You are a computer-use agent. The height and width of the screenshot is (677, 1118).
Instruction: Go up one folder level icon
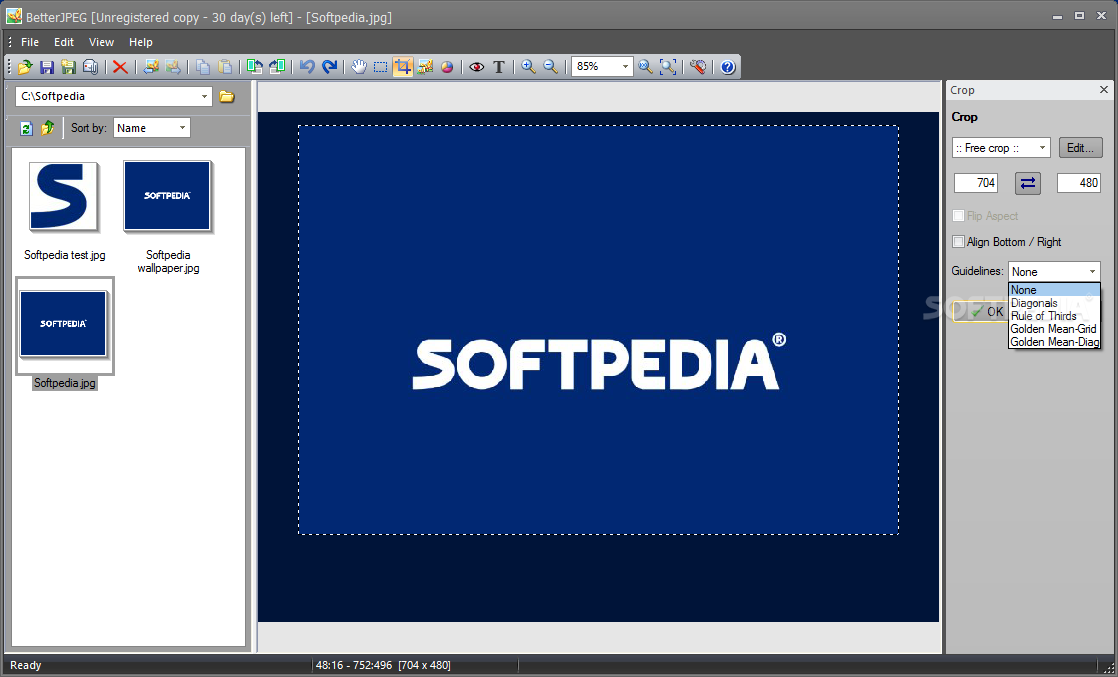[x=48, y=128]
